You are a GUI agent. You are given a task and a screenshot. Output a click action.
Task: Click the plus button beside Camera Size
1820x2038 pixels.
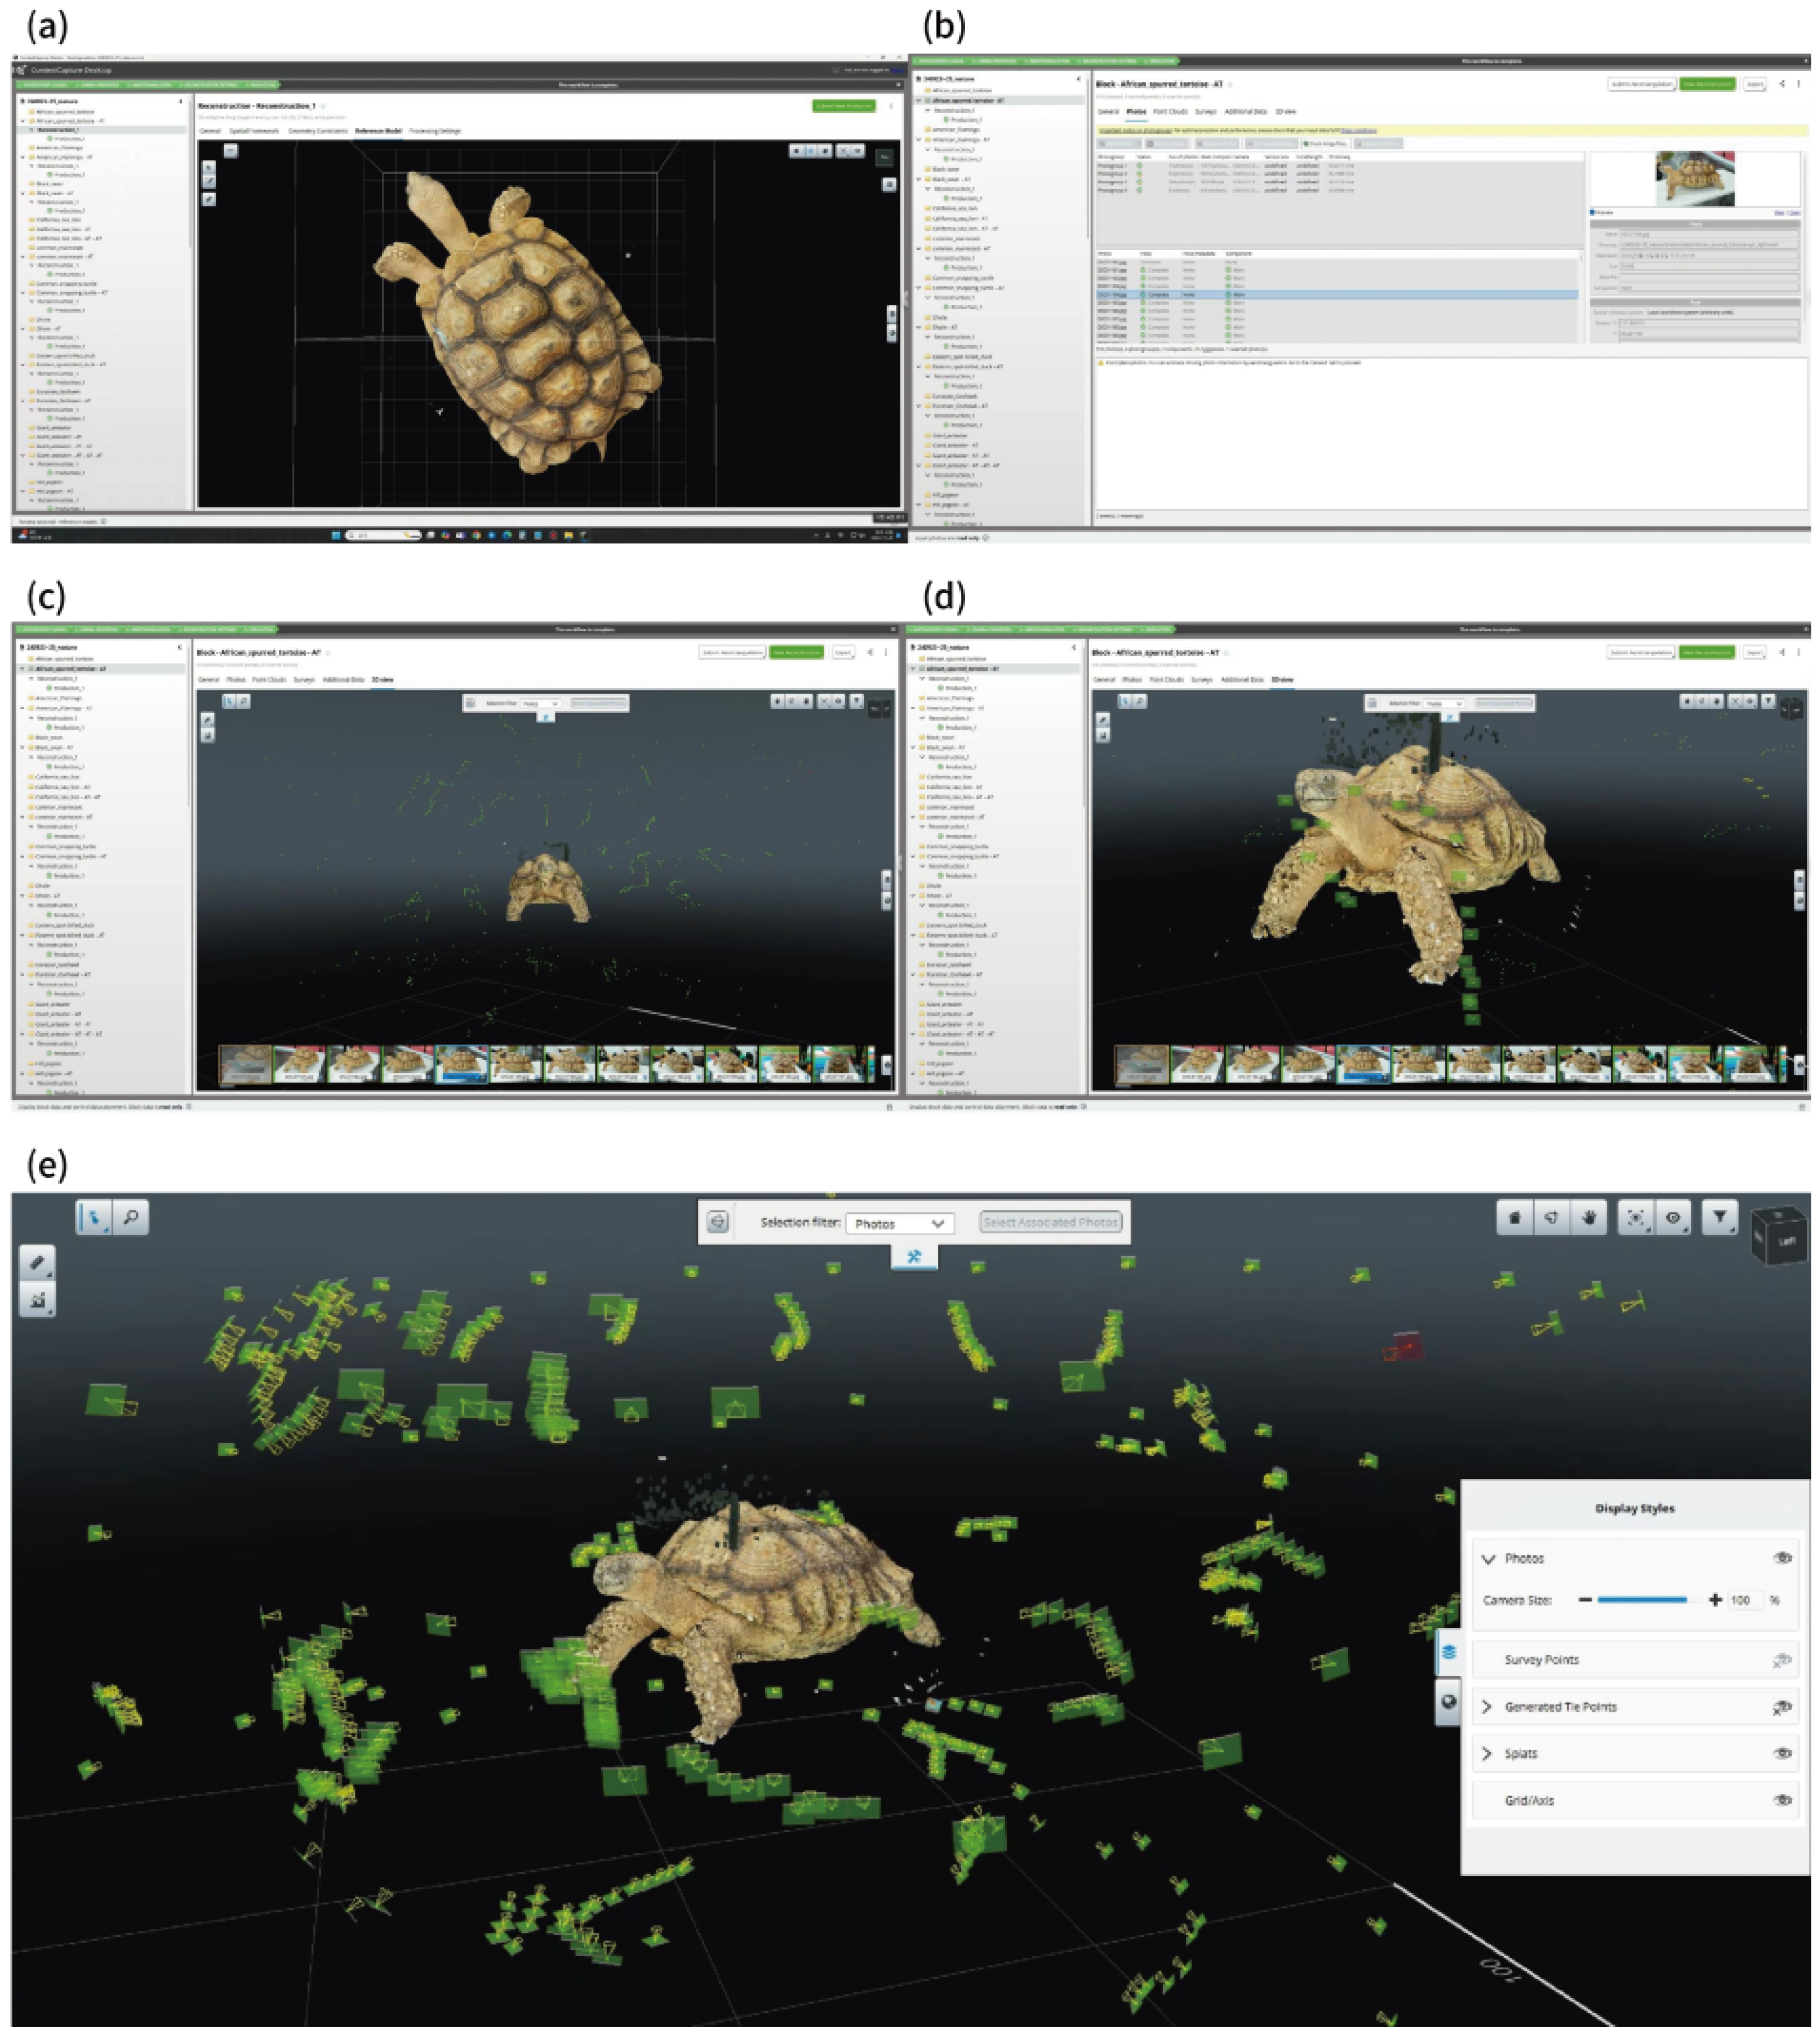click(x=1716, y=1601)
